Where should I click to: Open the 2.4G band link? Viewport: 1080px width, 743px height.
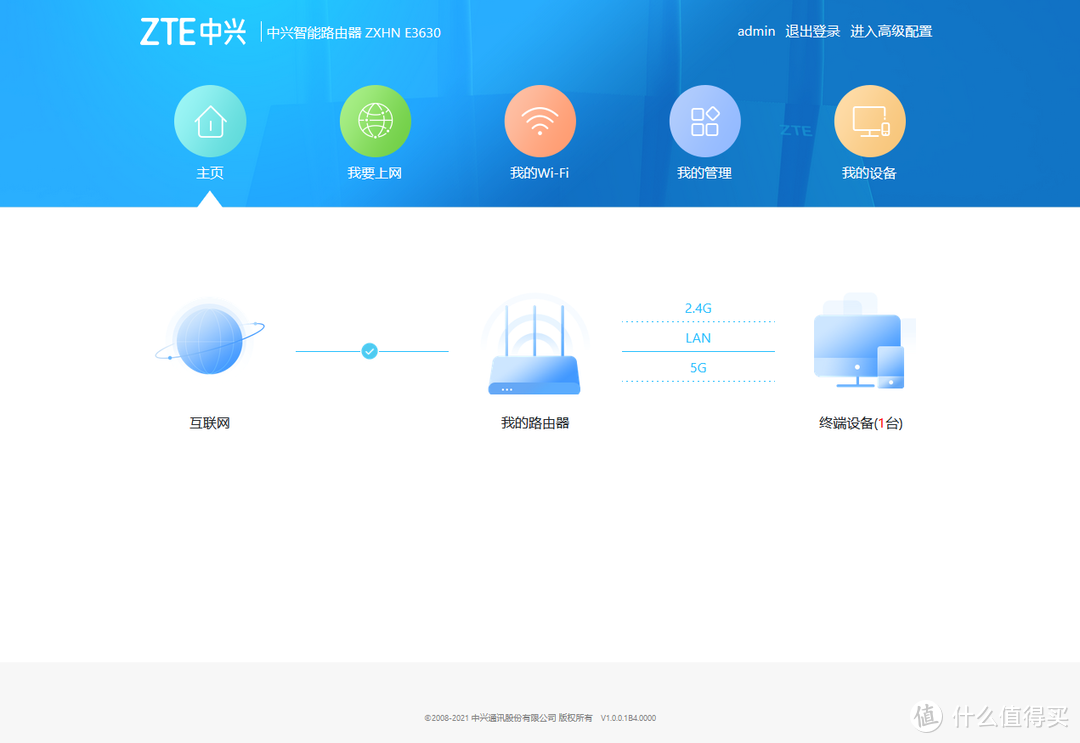pyautogui.click(x=697, y=308)
